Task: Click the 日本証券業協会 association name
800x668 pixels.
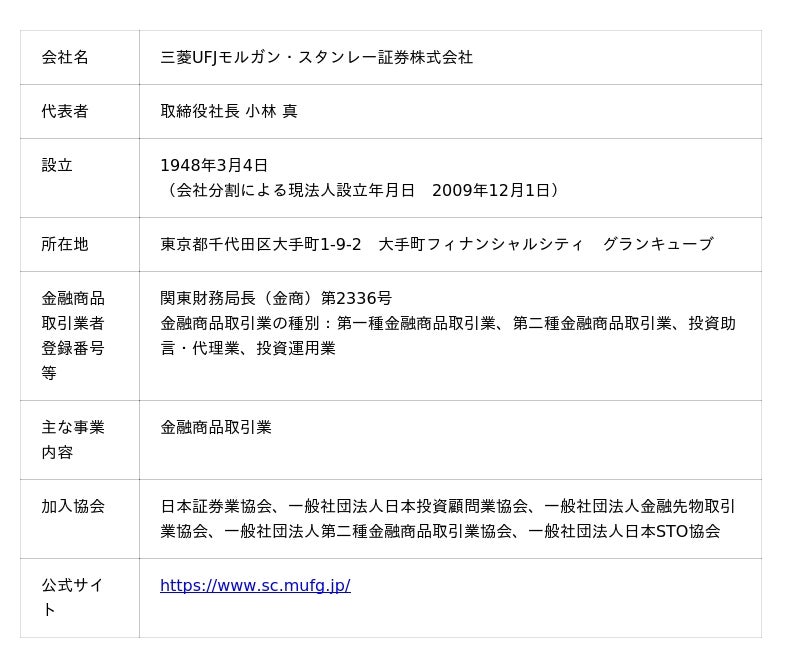Action: point(216,507)
